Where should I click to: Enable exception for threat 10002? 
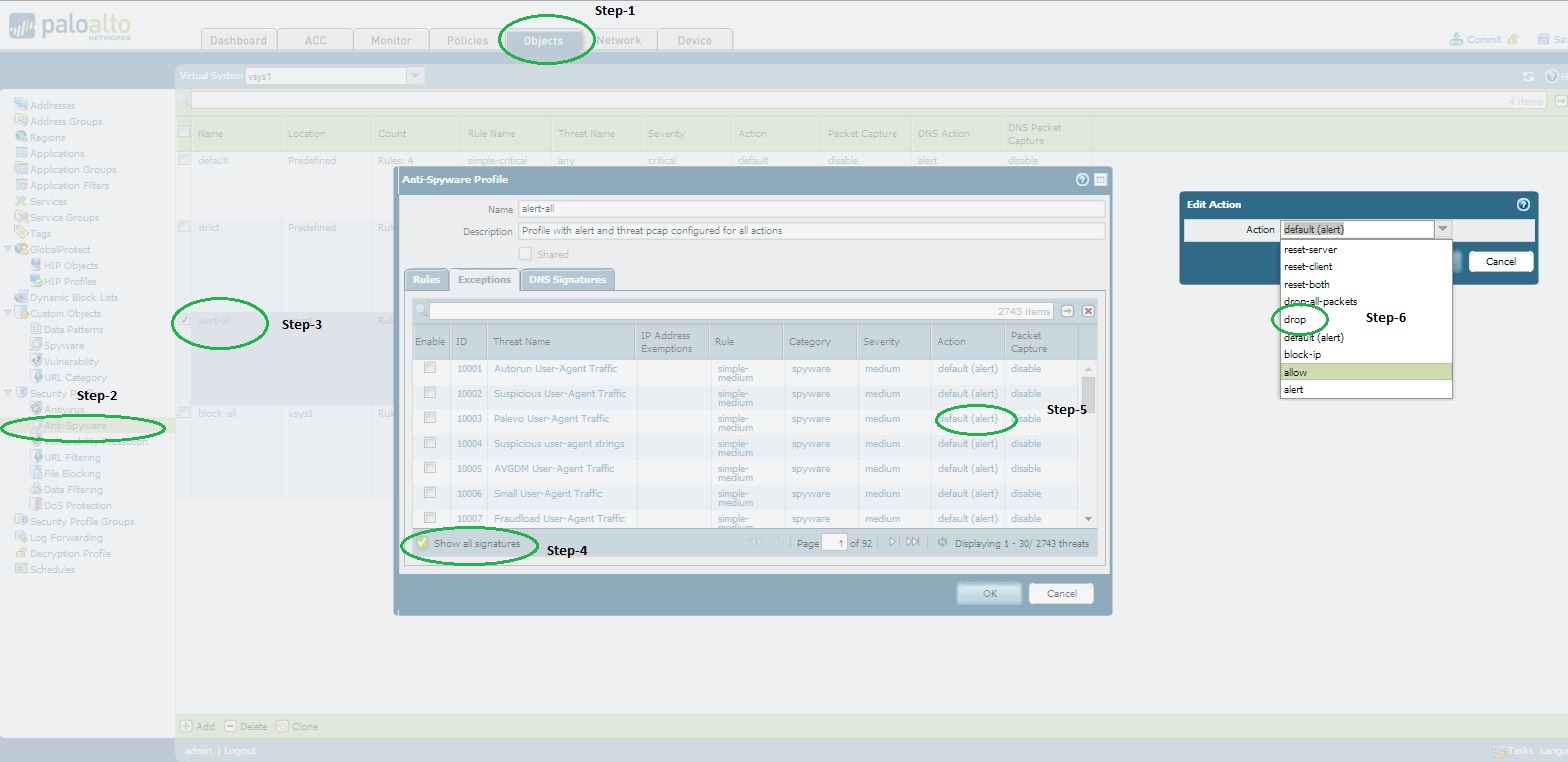pos(430,393)
